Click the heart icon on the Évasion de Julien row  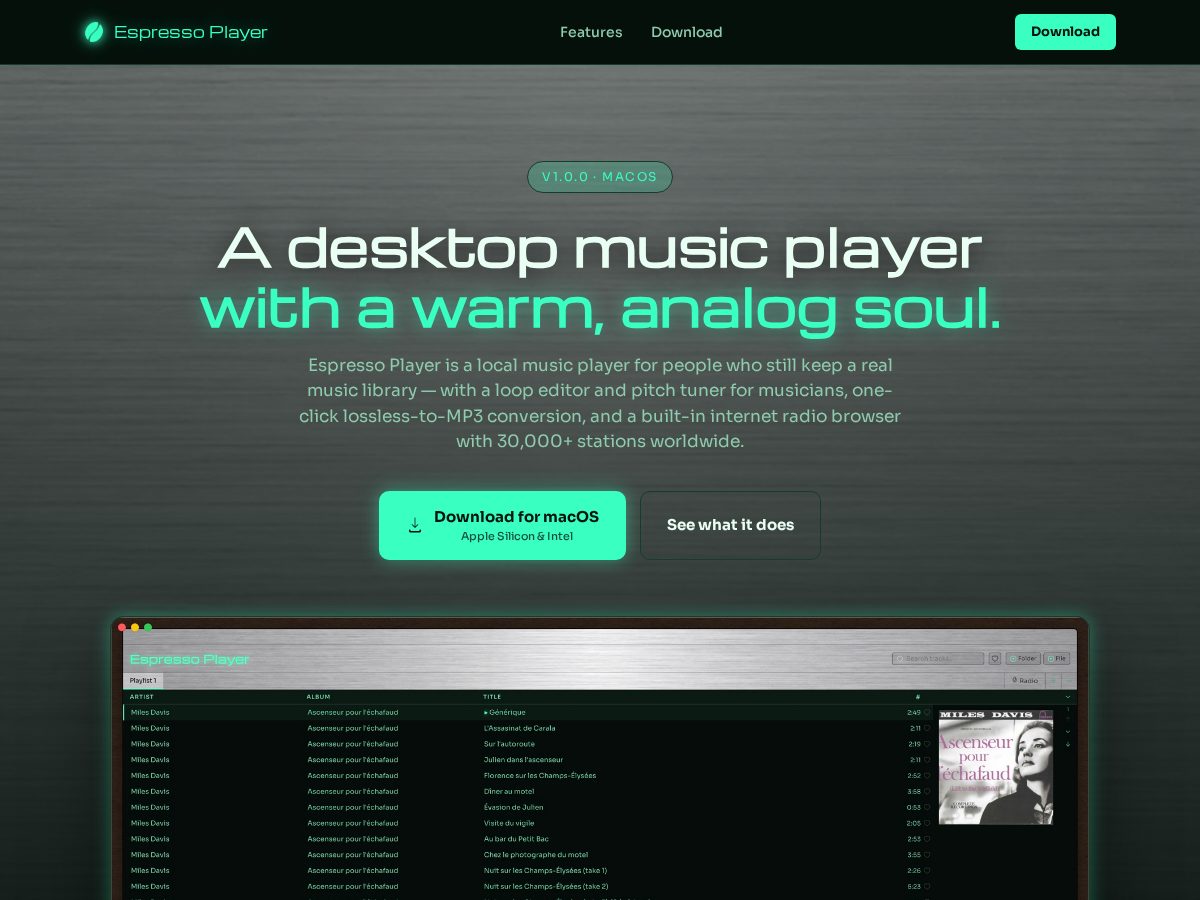click(x=927, y=807)
